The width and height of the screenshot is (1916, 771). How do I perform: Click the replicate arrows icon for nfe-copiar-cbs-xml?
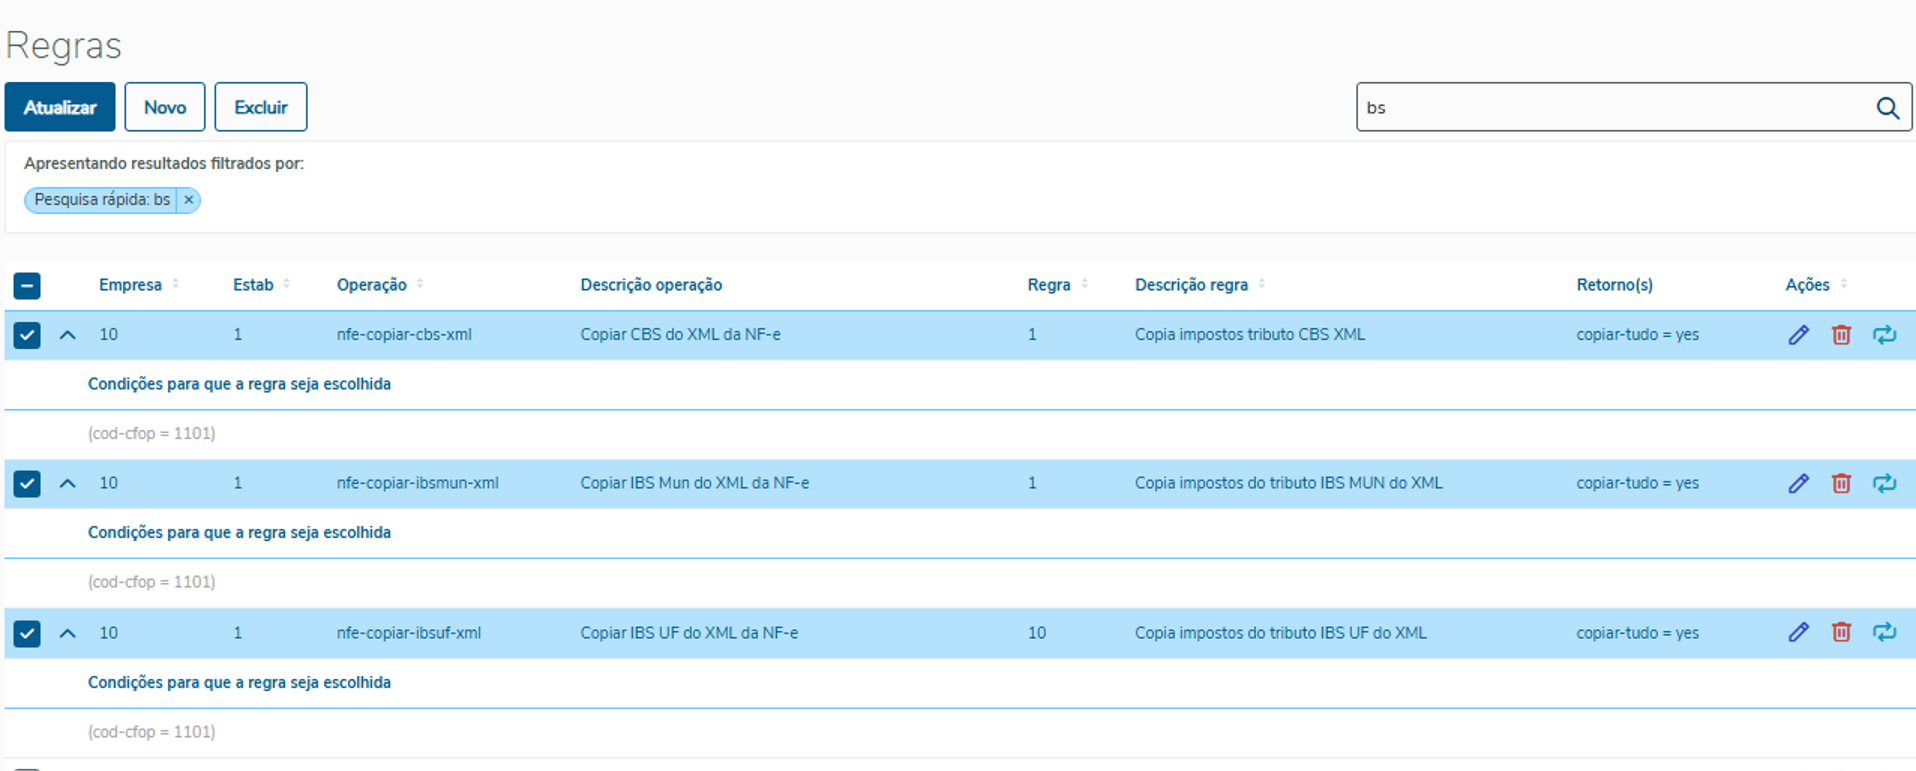pyautogui.click(x=1884, y=335)
